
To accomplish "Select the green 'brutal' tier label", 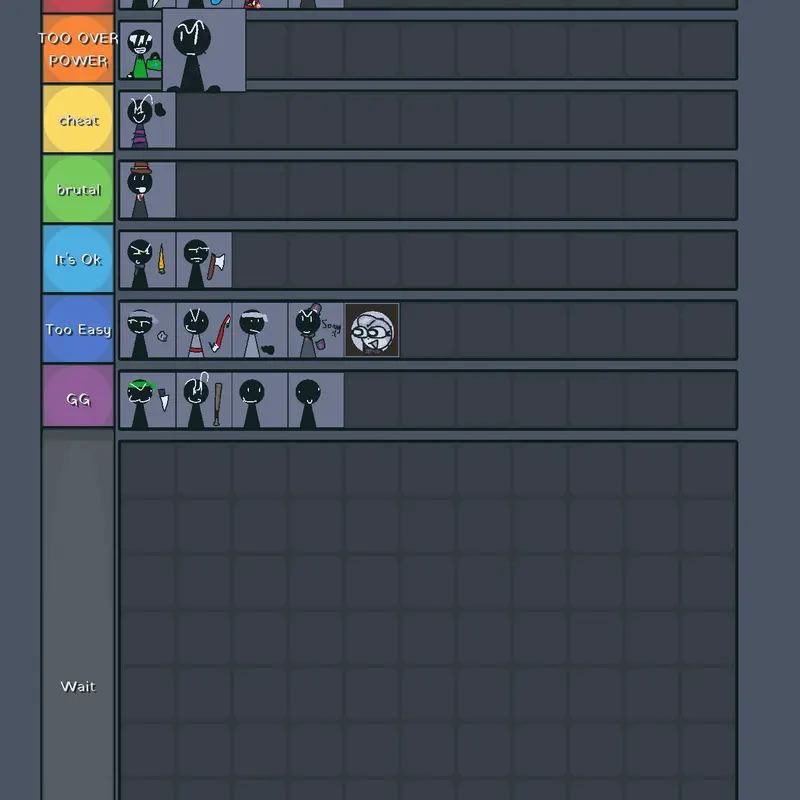I will click(78, 189).
